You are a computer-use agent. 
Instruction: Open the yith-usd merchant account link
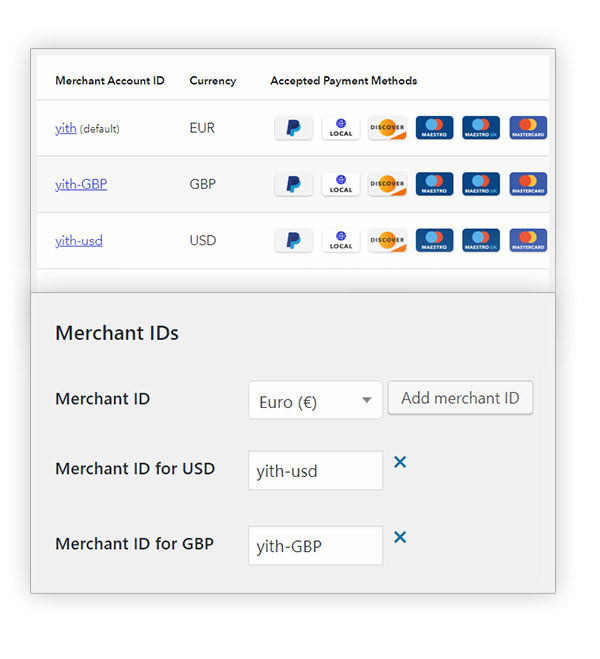pos(79,240)
